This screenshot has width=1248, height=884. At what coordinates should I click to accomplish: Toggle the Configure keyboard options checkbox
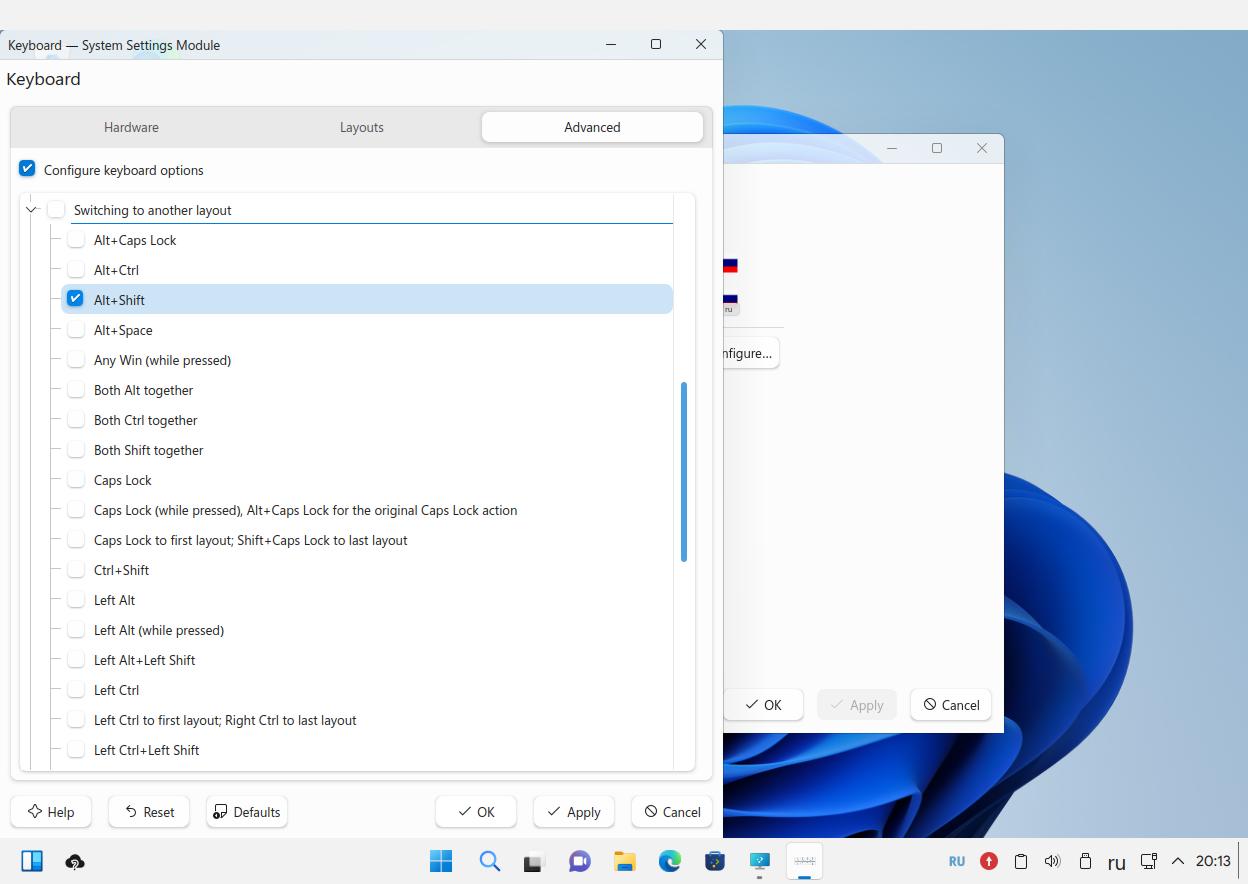[x=27, y=169]
